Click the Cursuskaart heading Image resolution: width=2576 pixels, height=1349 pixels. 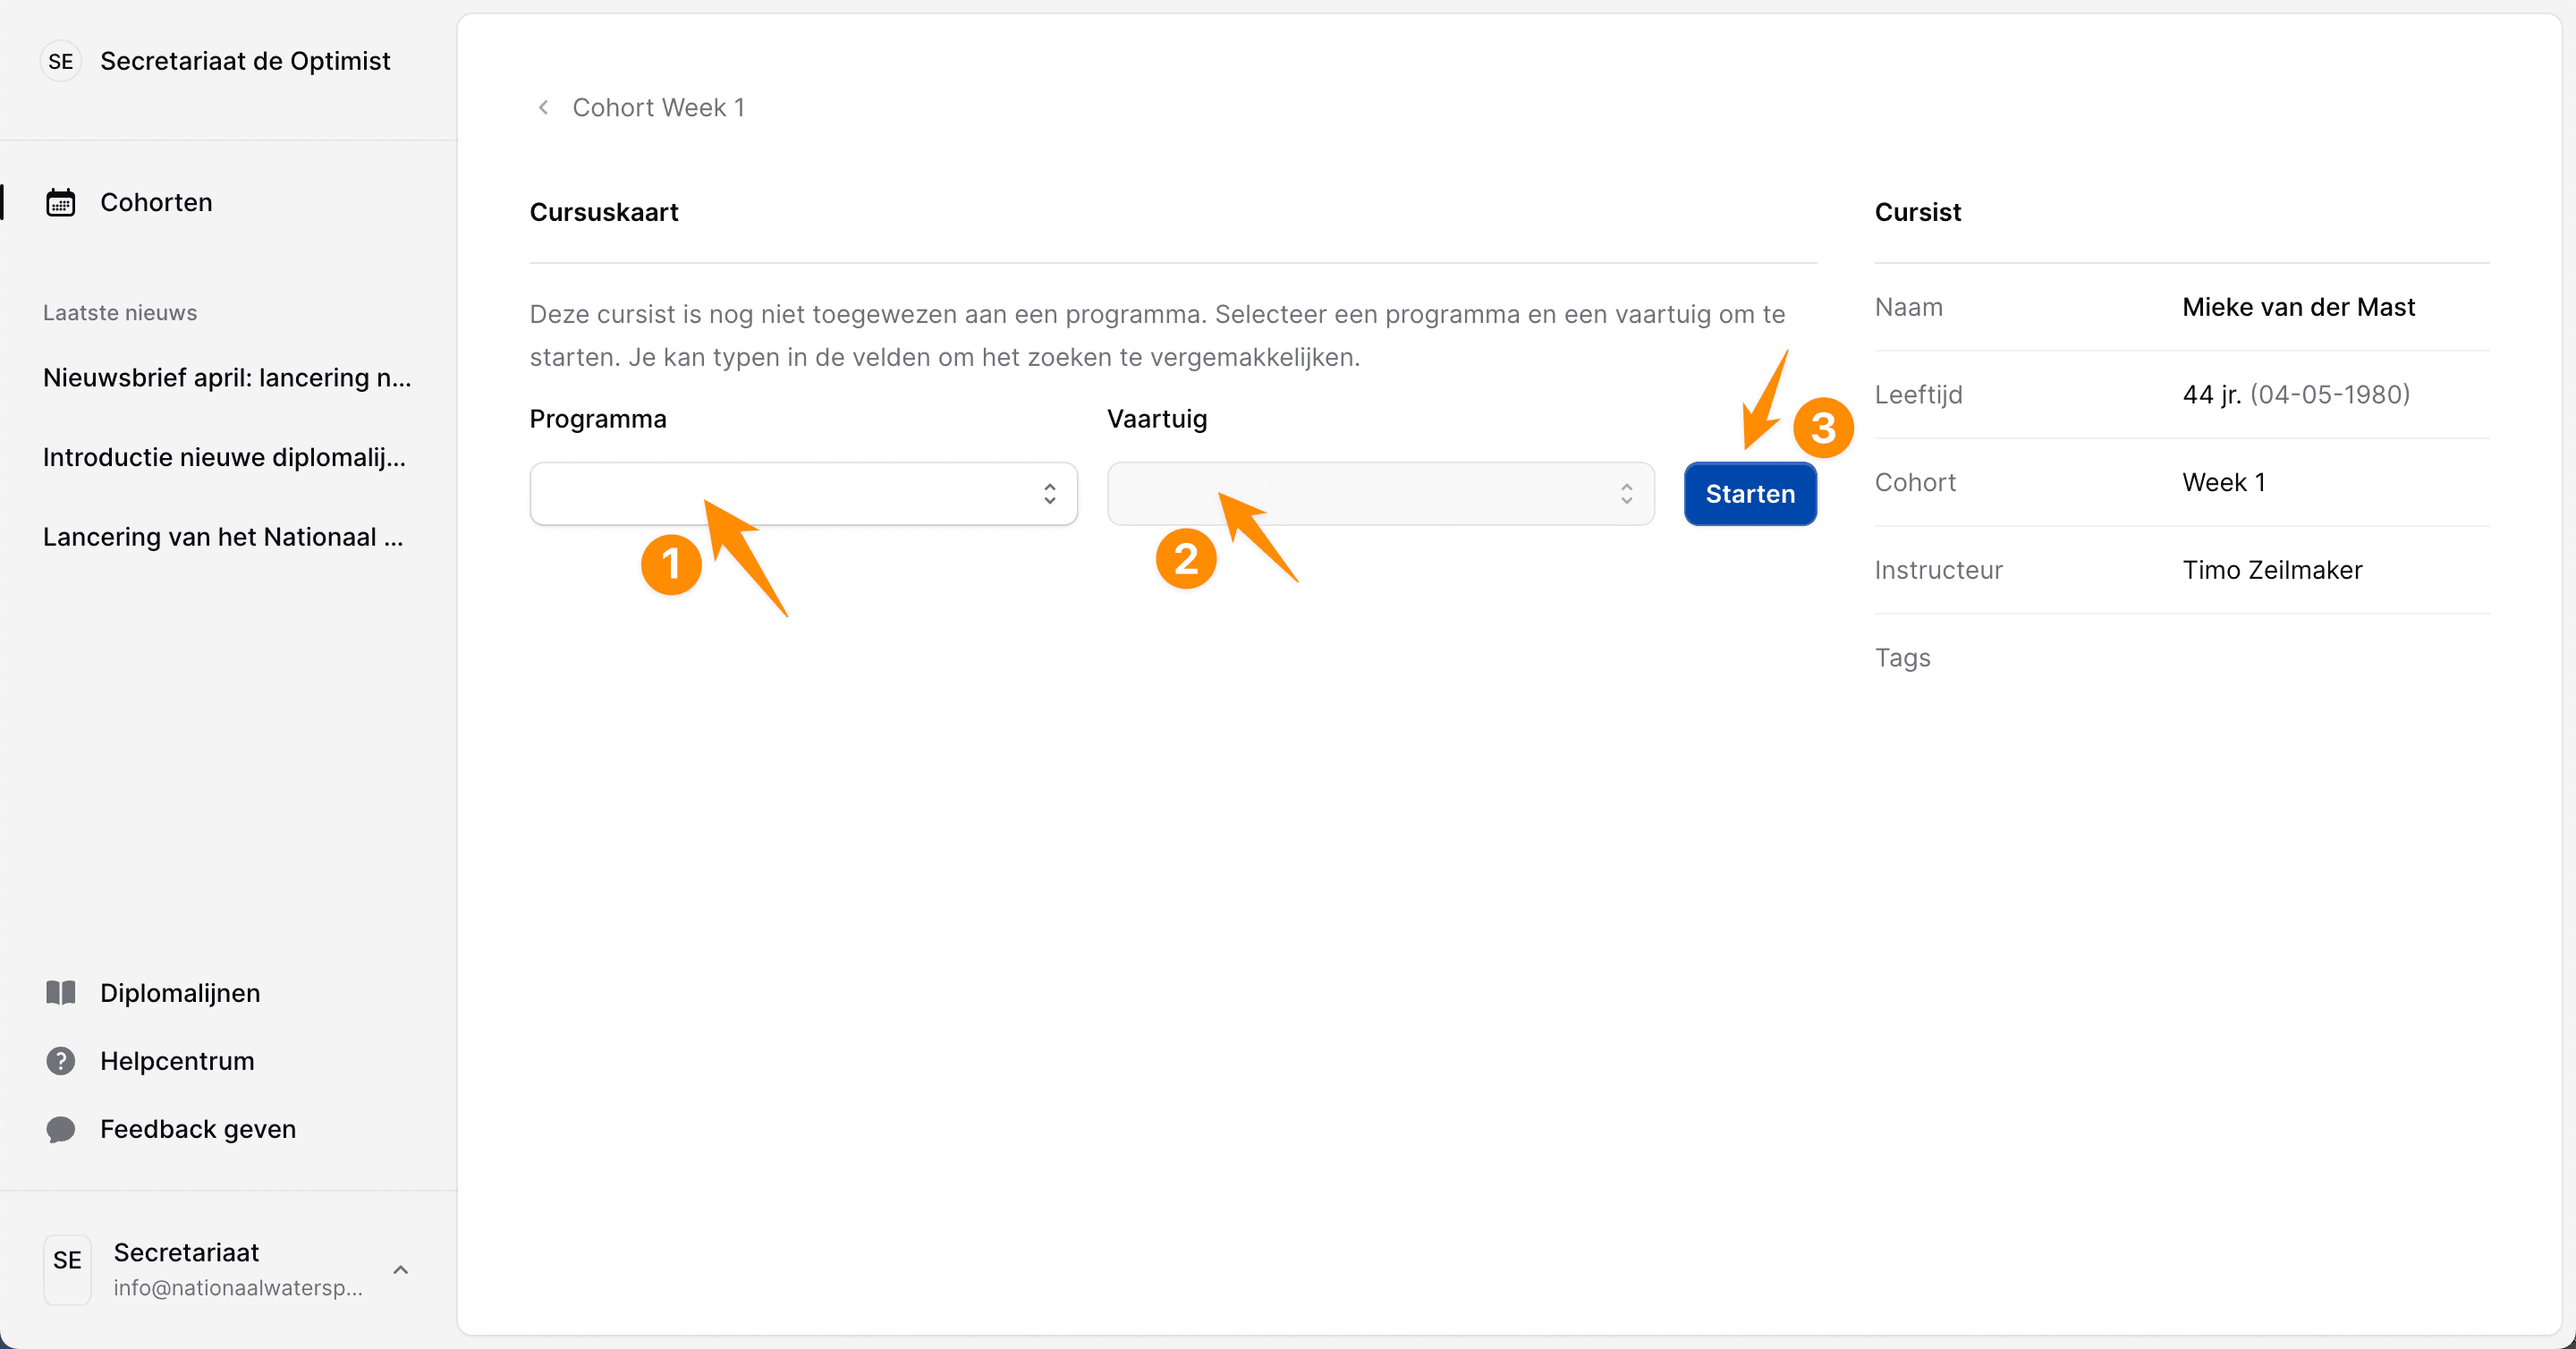tap(604, 212)
